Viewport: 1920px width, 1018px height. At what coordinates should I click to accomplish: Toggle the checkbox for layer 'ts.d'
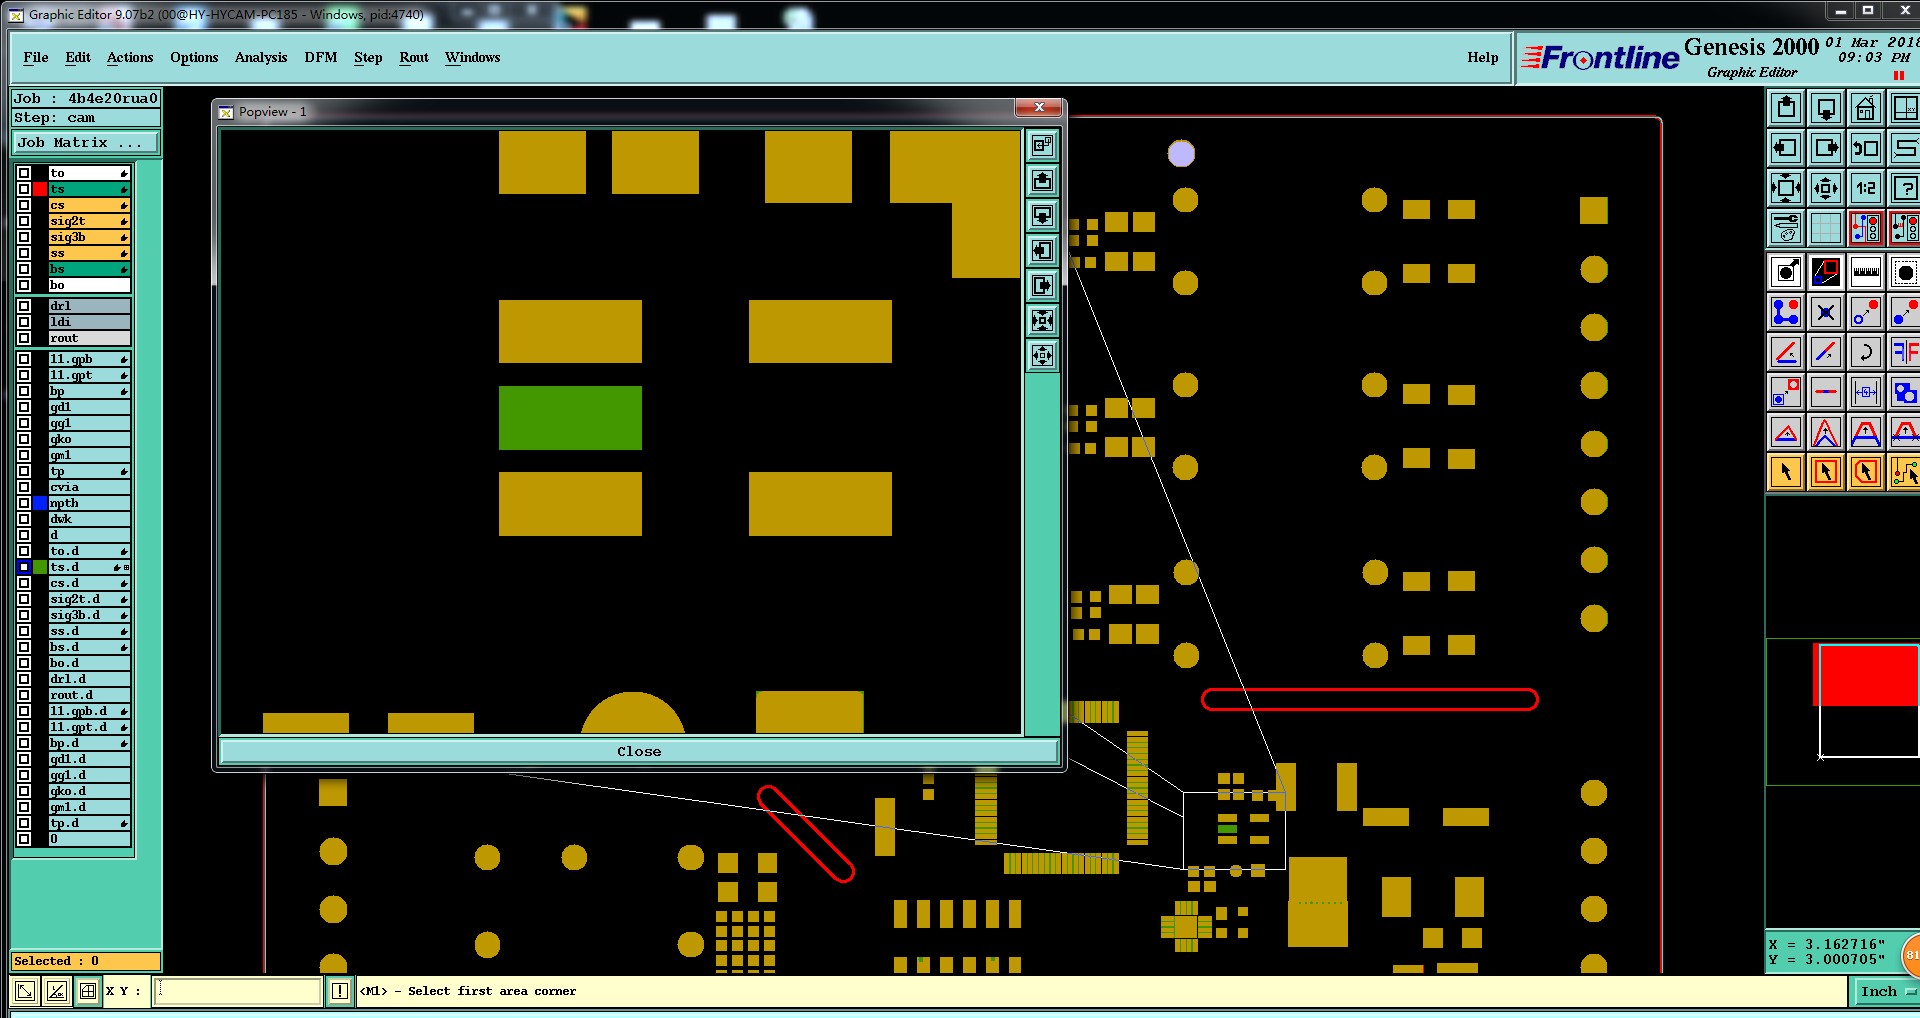pos(24,567)
